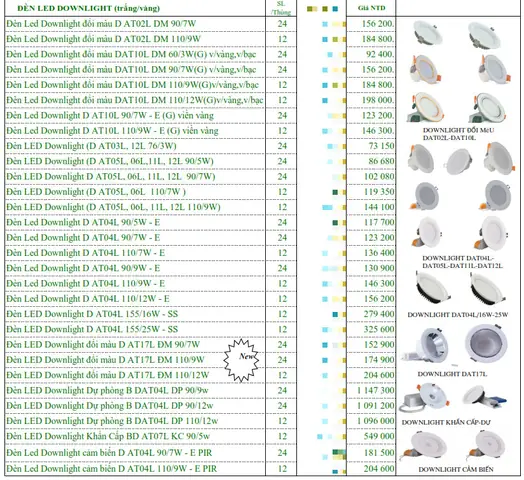Select row 'D AT04L 110/12W - E'
524x480 pixels.
pos(88,299)
